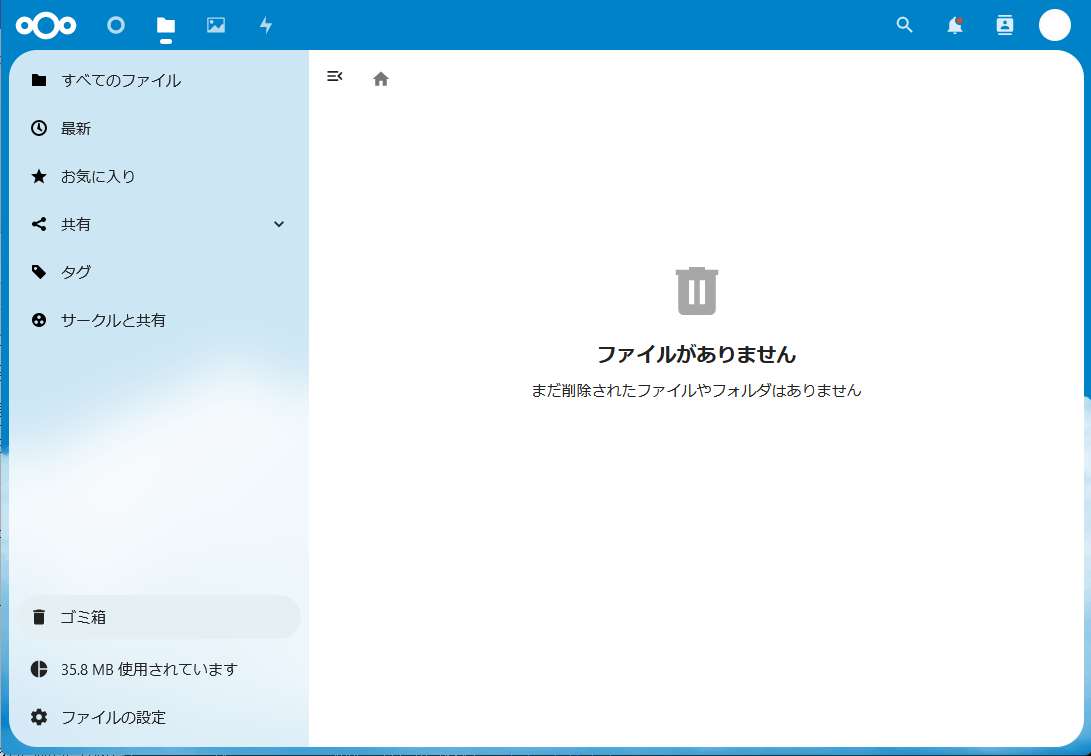This screenshot has height=756, width=1091.
Task: Collapse the navigation sidebar
Action: [x=334, y=76]
